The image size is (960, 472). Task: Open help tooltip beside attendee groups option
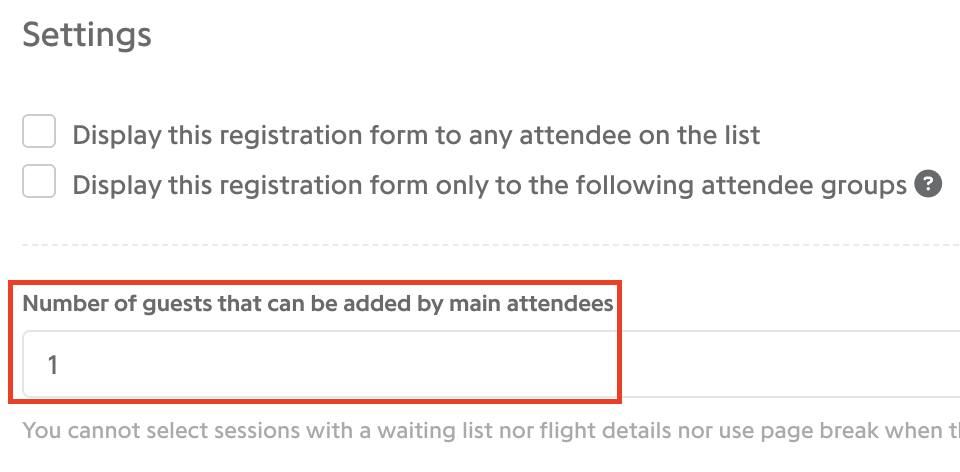pos(928,184)
